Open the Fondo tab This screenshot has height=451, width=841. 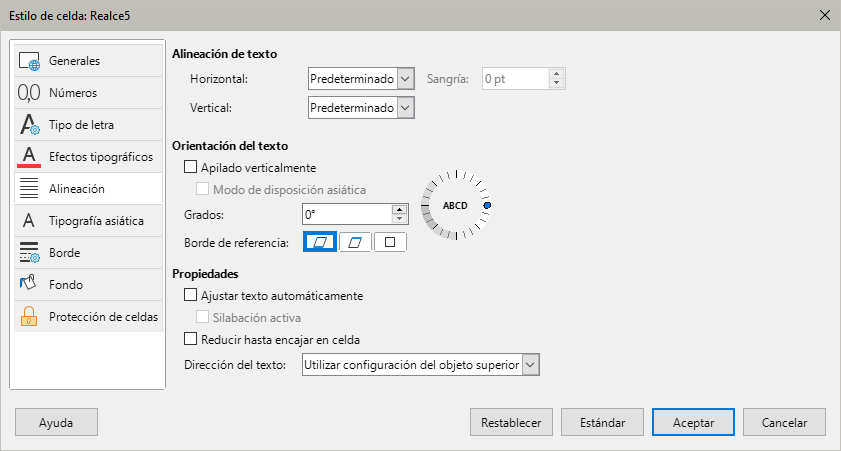click(88, 284)
